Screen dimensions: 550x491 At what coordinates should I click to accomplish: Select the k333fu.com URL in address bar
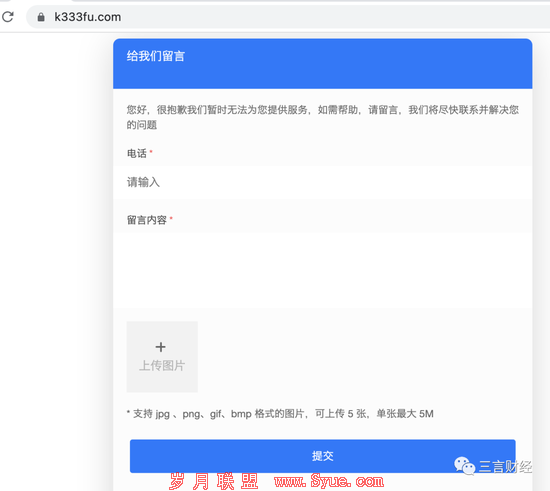87,17
